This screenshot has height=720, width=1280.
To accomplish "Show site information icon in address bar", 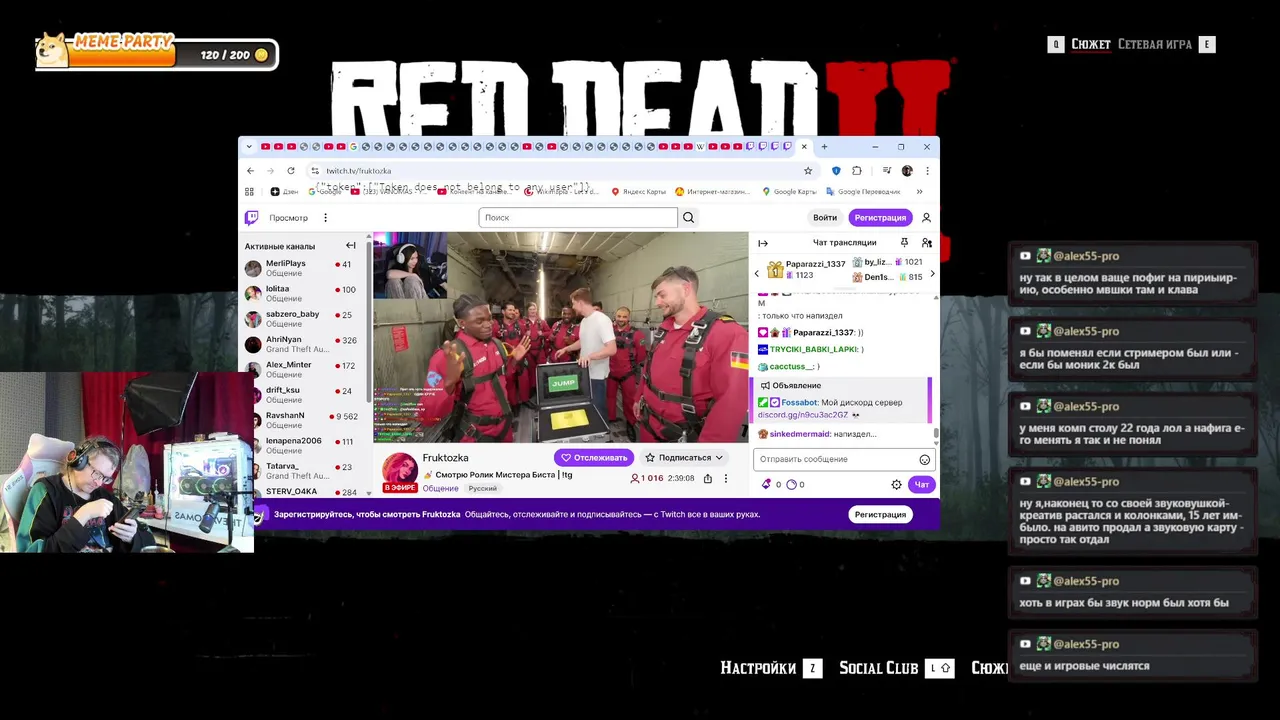I will (314, 171).
